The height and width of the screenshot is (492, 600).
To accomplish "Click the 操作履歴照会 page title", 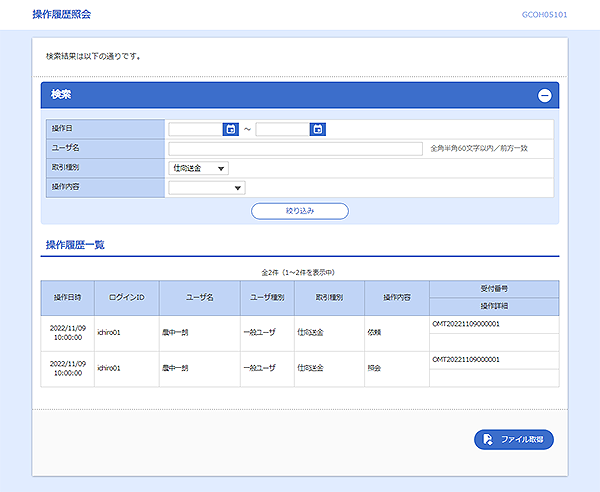I will (62, 15).
